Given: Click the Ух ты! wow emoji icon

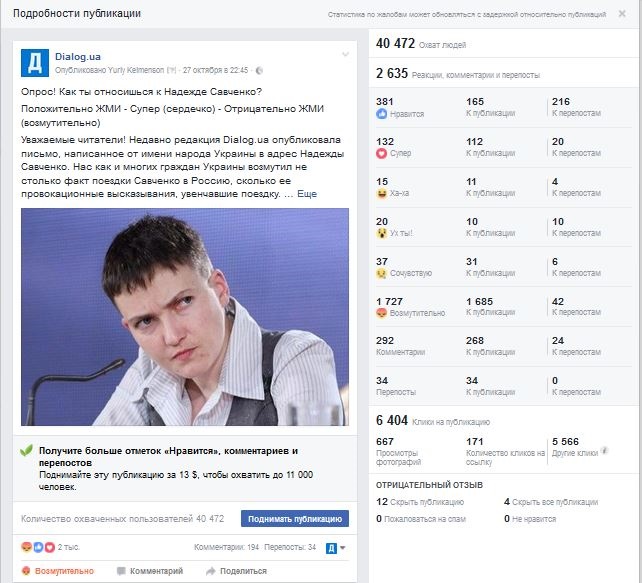Looking at the screenshot, I should click(381, 233).
